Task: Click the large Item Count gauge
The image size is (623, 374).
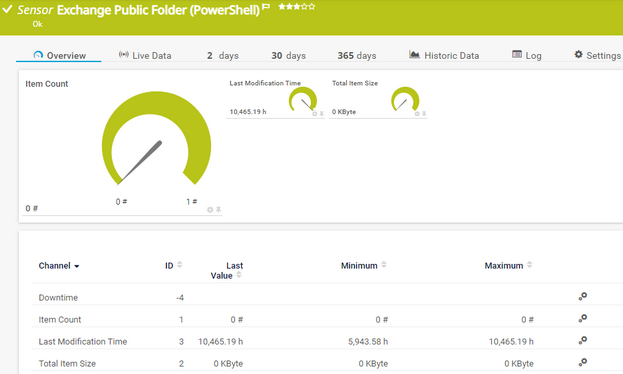Action: click(156, 138)
